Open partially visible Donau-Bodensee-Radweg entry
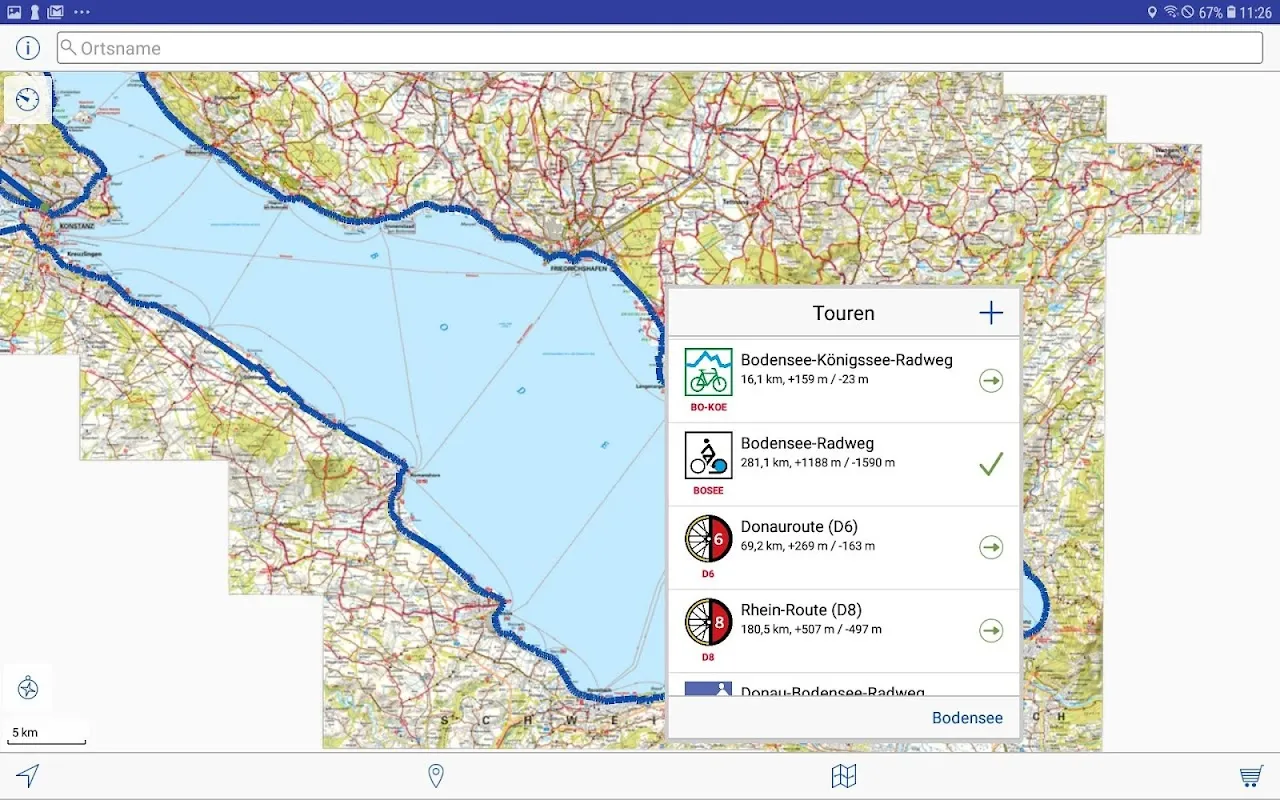This screenshot has height=800, width=1280. pos(832,689)
